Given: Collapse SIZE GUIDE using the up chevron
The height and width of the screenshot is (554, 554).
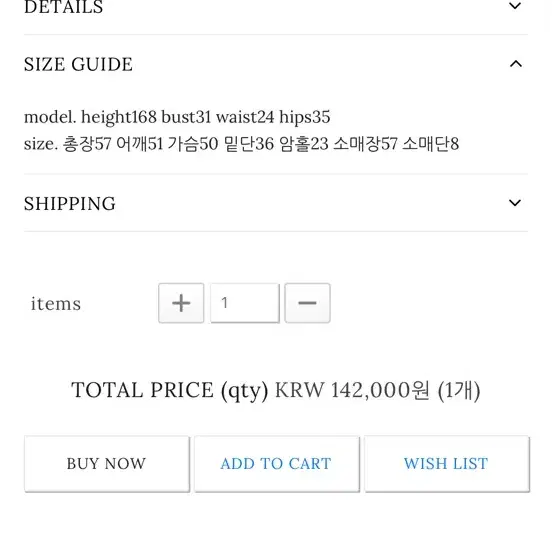Looking at the screenshot, I should click(x=516, y=64).
